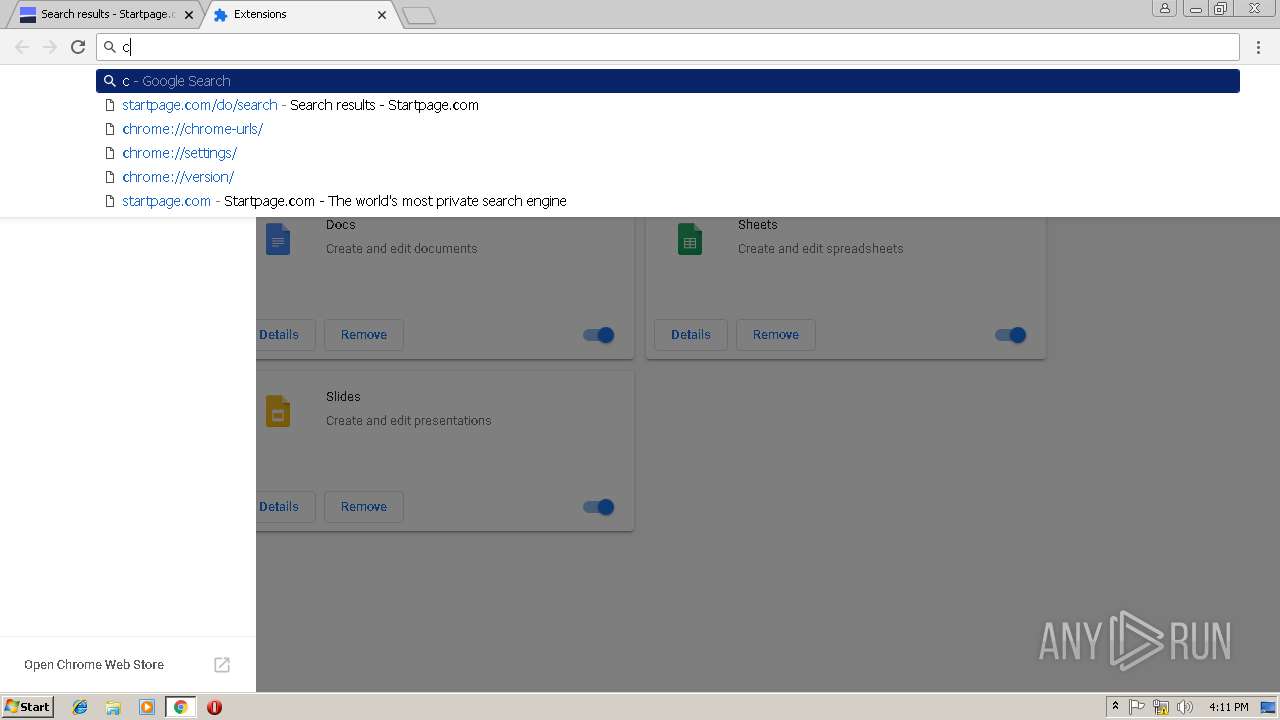Click the Chrome taskbar icon

coord(180,707)
